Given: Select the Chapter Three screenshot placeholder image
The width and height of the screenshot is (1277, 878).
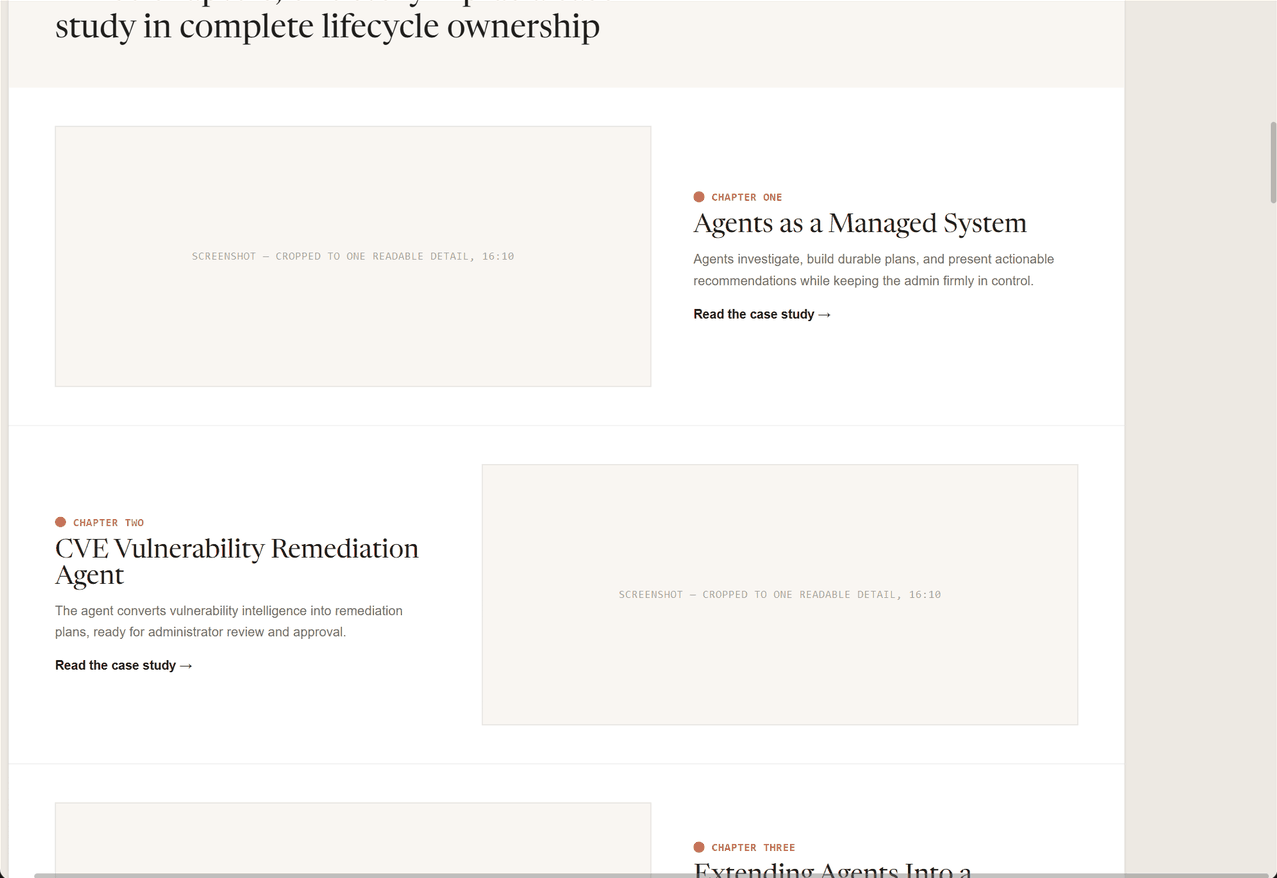Looking at the screenshot, I should (x=353, y=838).
